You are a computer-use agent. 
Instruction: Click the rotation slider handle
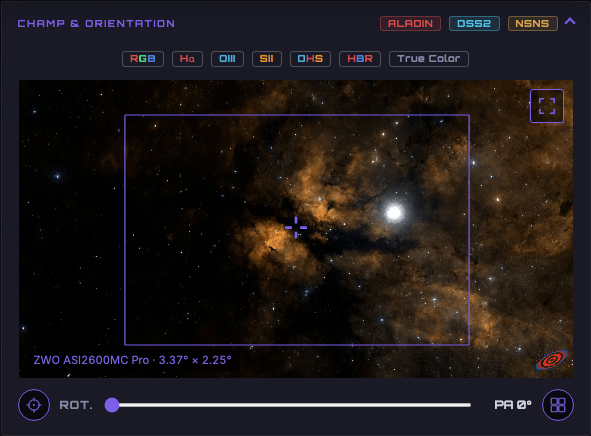click(x=112, y=405)
